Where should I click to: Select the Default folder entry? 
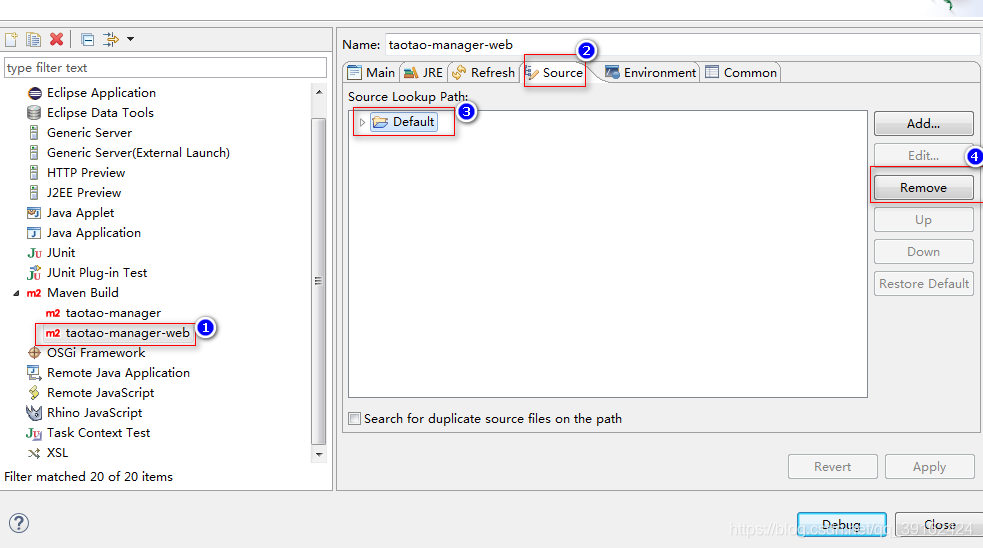pyautogui.click(x=404, y=122)
